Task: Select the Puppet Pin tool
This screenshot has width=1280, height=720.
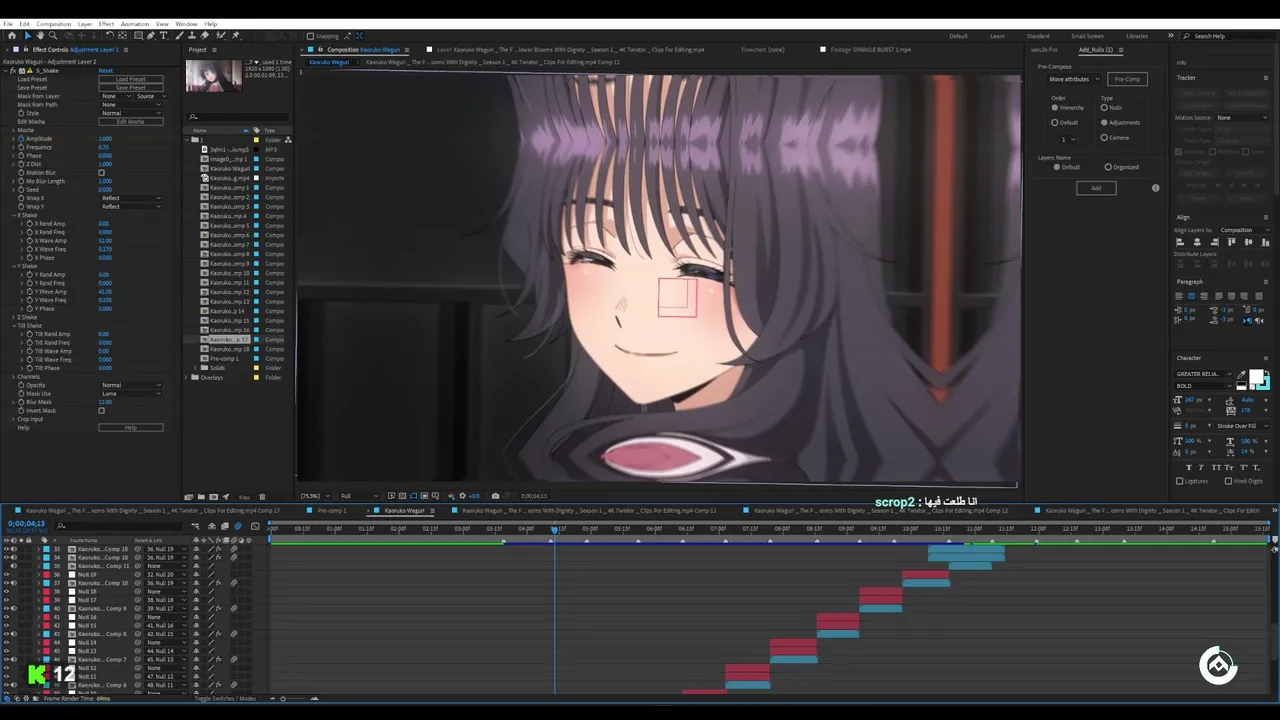Action: point(235,36)
